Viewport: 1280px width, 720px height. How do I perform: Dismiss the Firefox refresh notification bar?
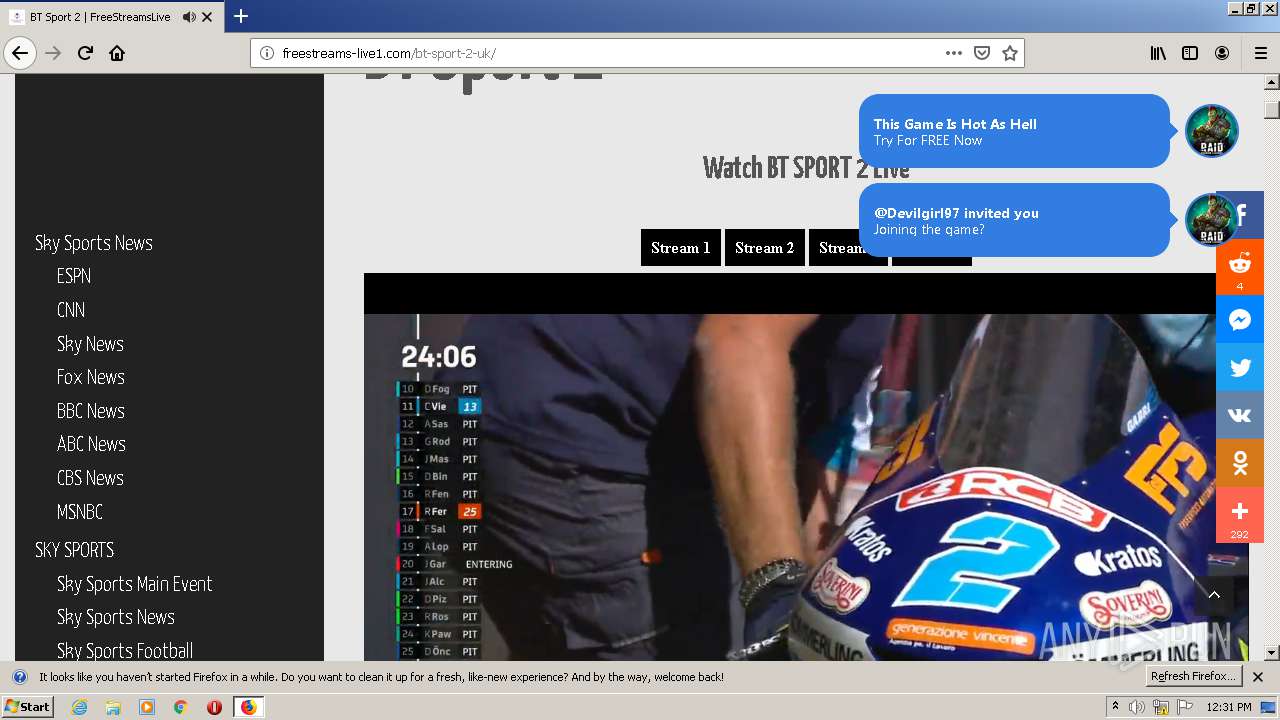(x=1258, y=677)
